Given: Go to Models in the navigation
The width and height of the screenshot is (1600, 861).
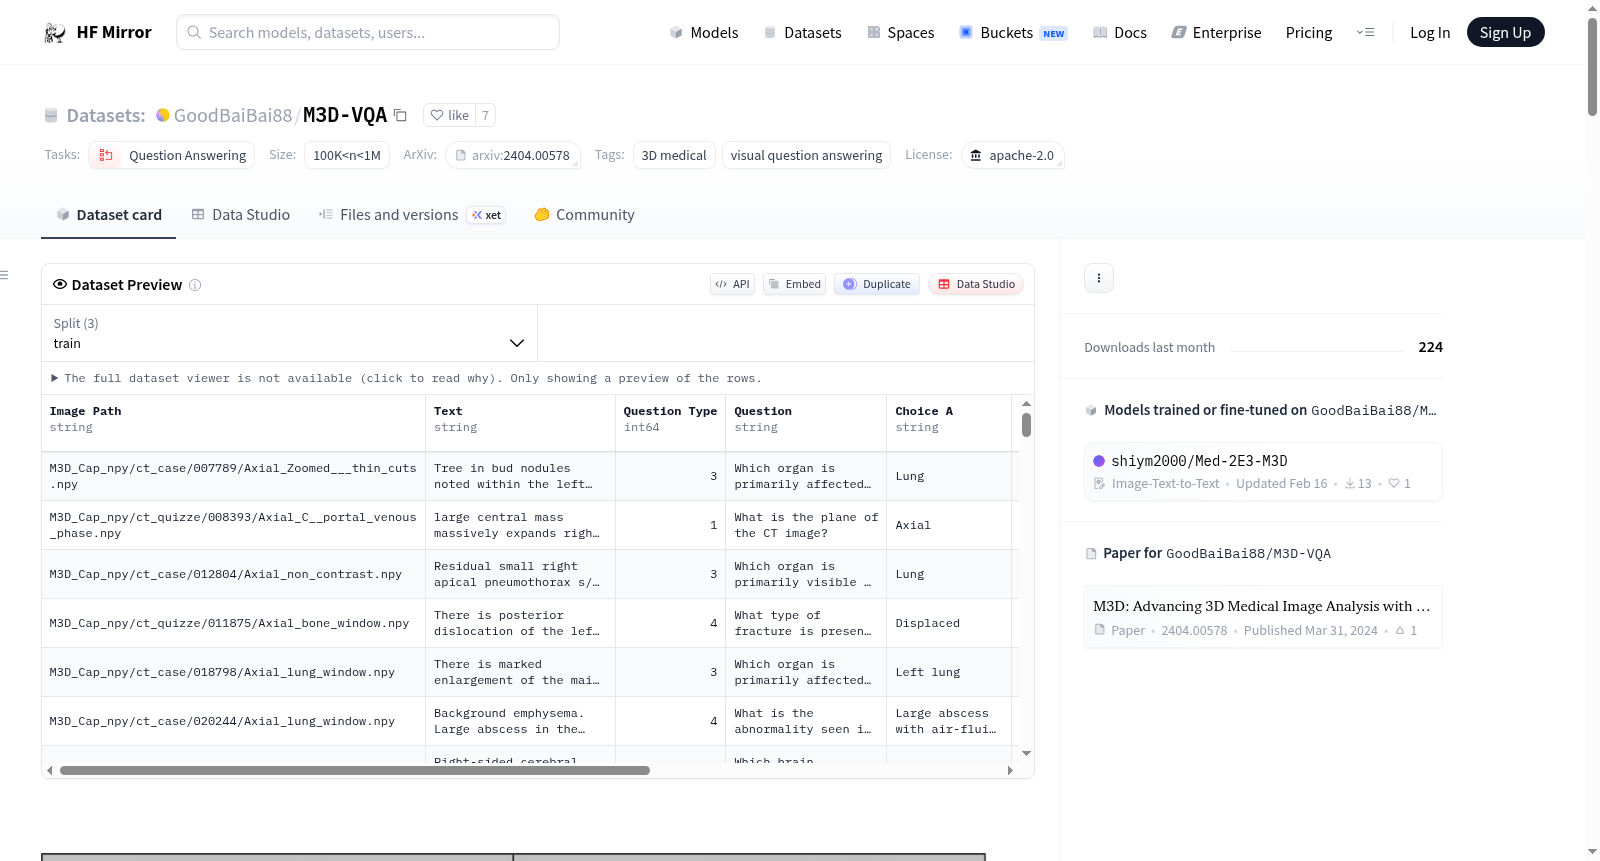Looking at the screenshot, I should coord(704,33).
